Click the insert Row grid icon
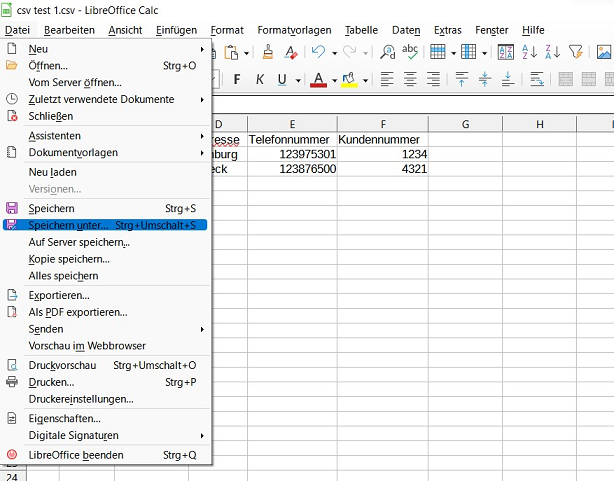614x481 pixels. pos(438,52)
